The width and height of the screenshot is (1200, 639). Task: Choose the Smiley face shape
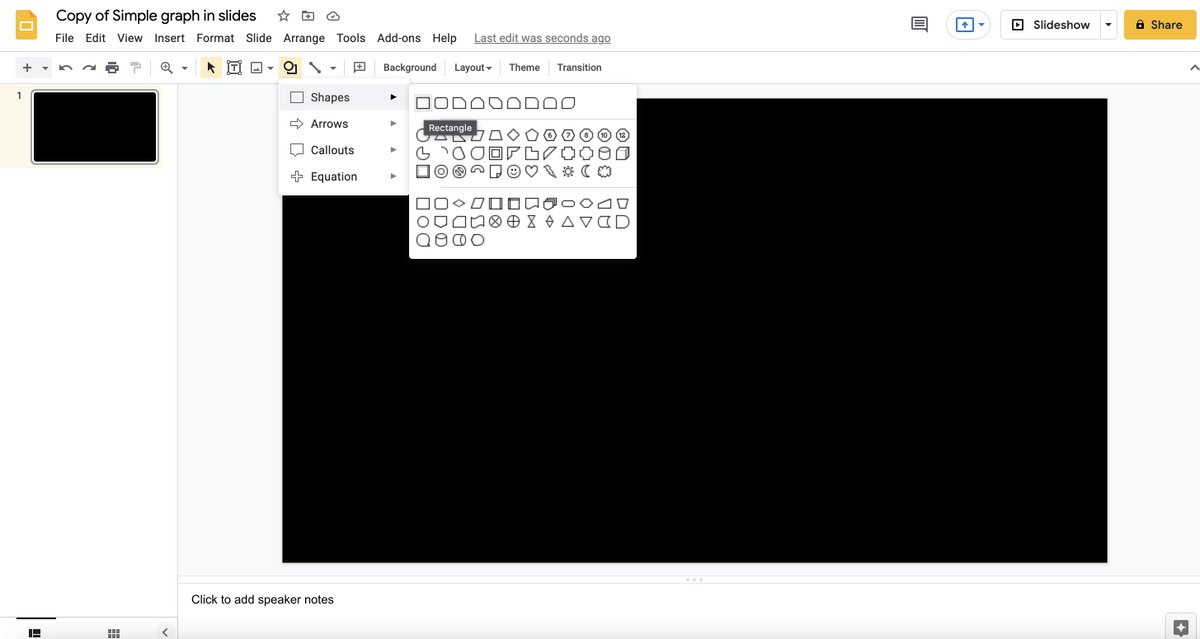point(513,171)
